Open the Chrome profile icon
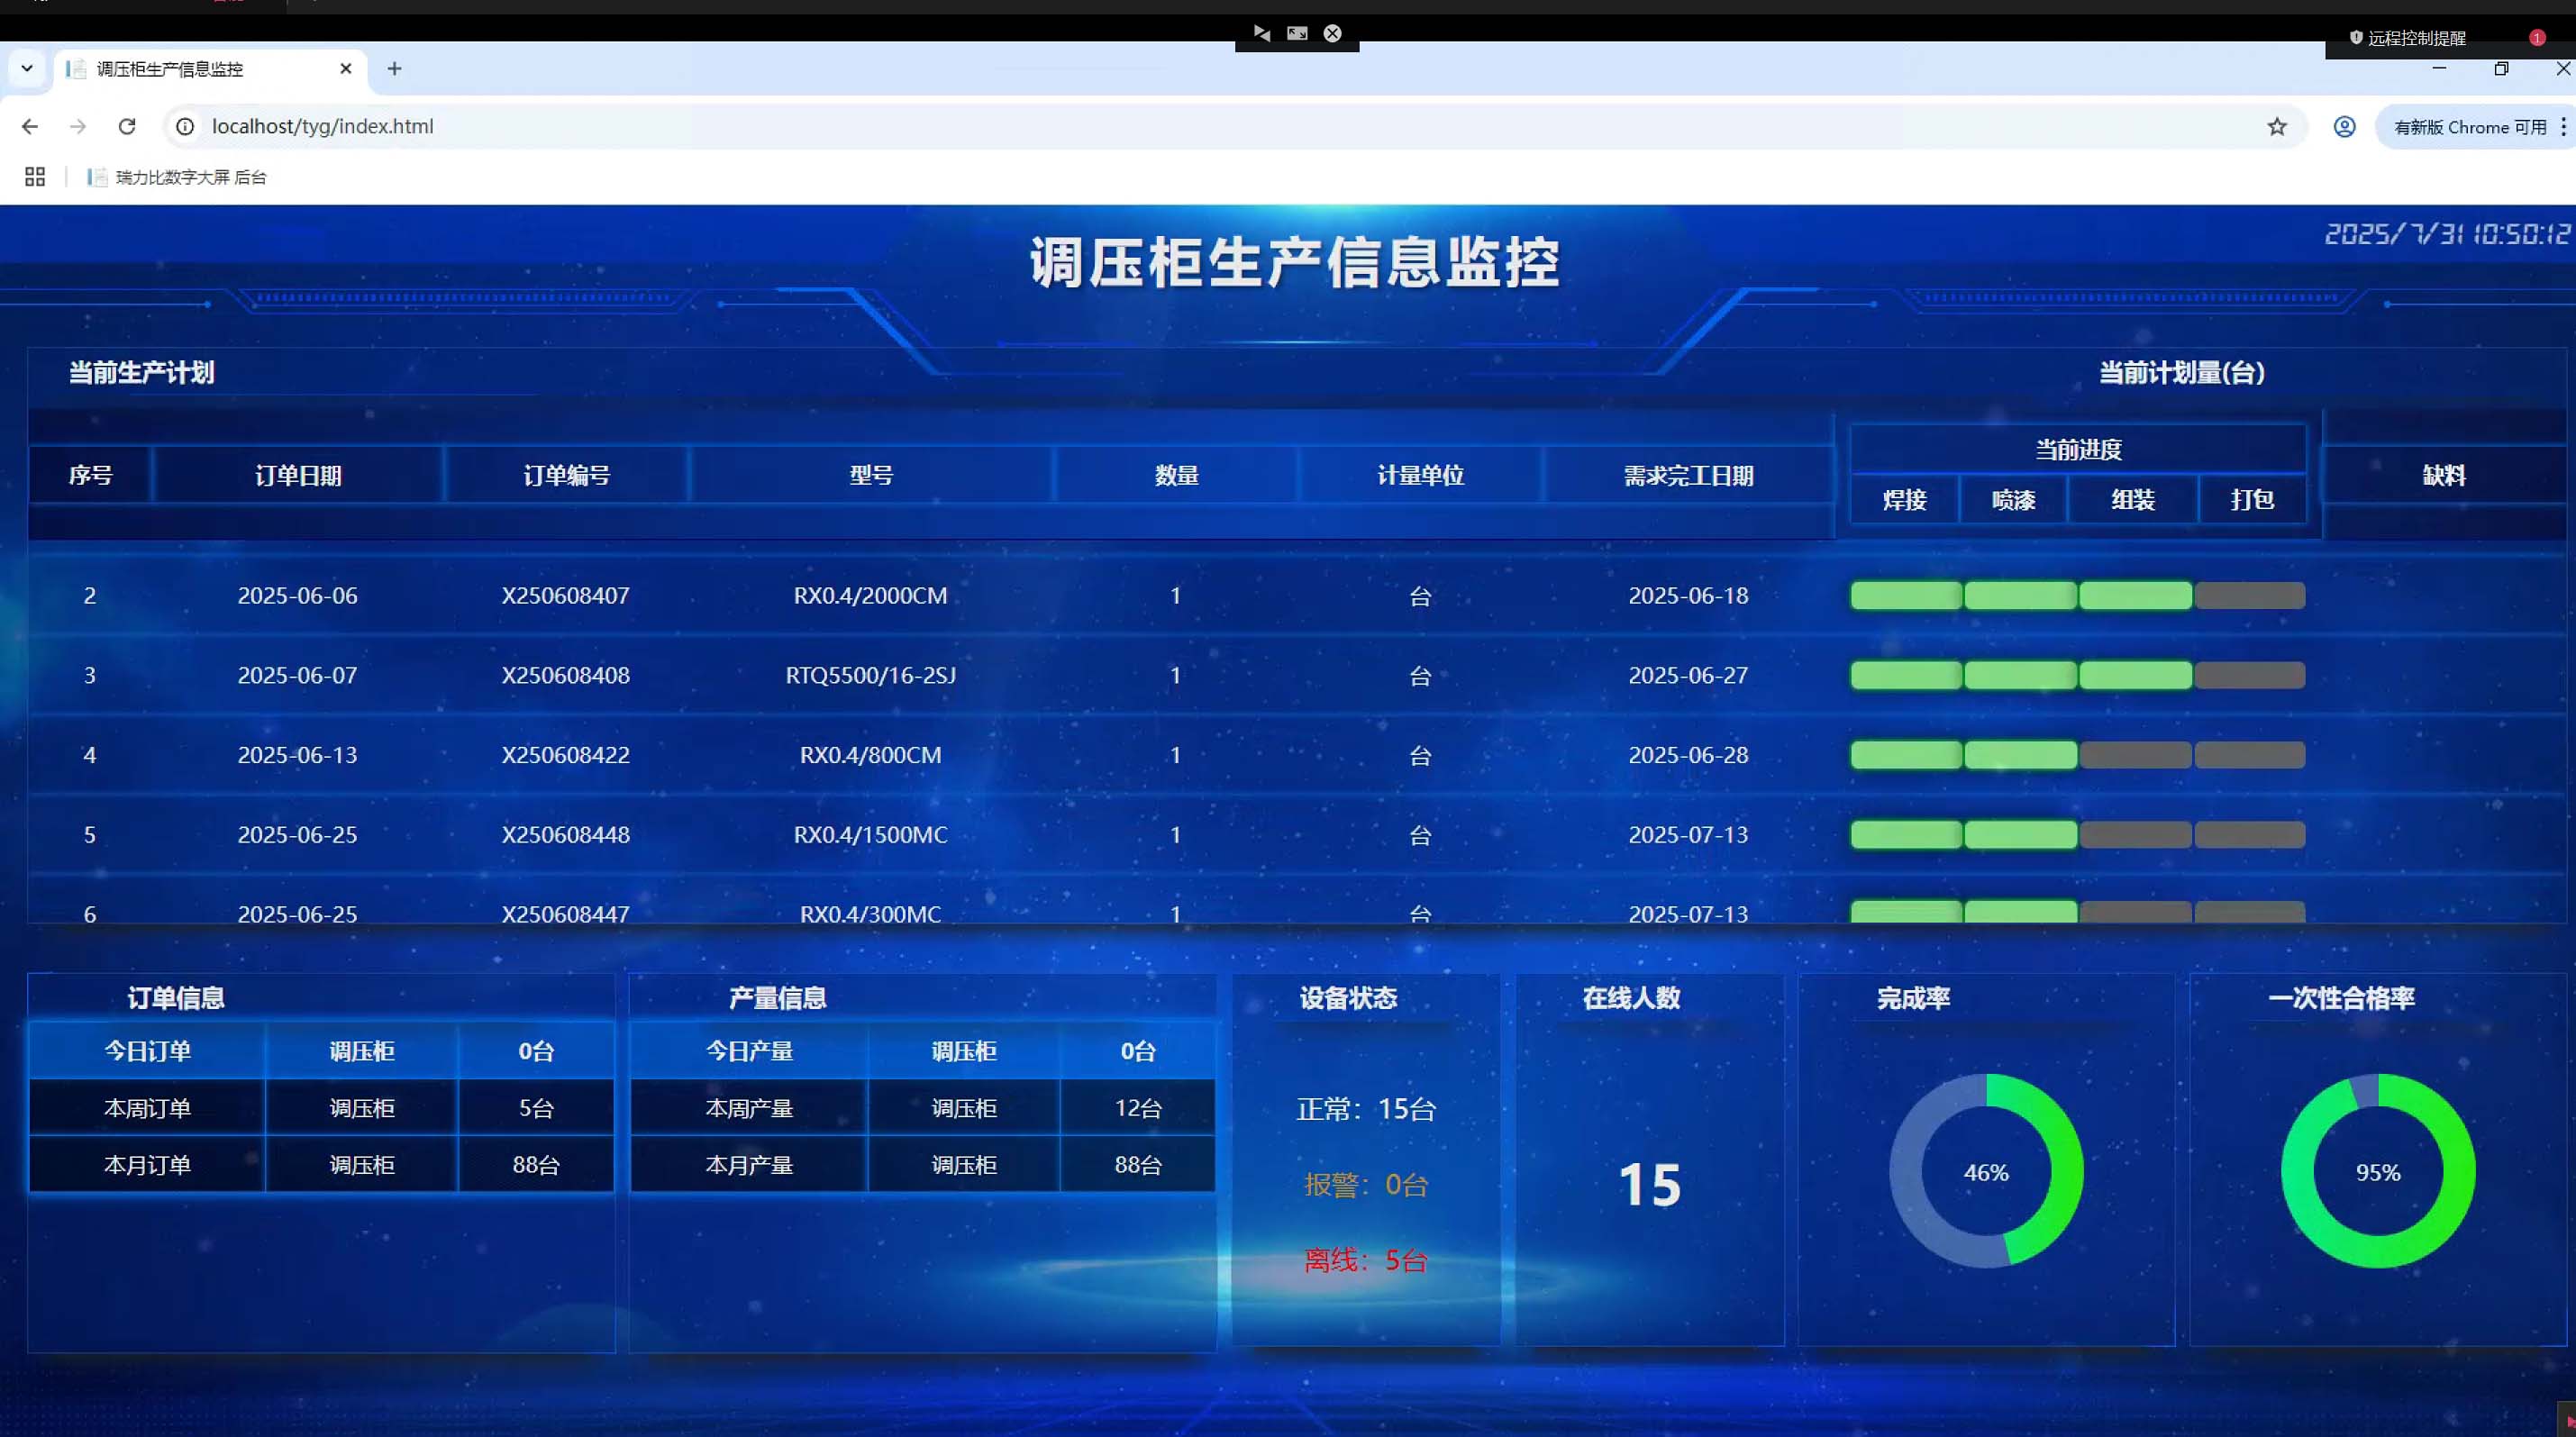The width and height of the screenshot is (2576, 1437). [x=2344, y=127]
